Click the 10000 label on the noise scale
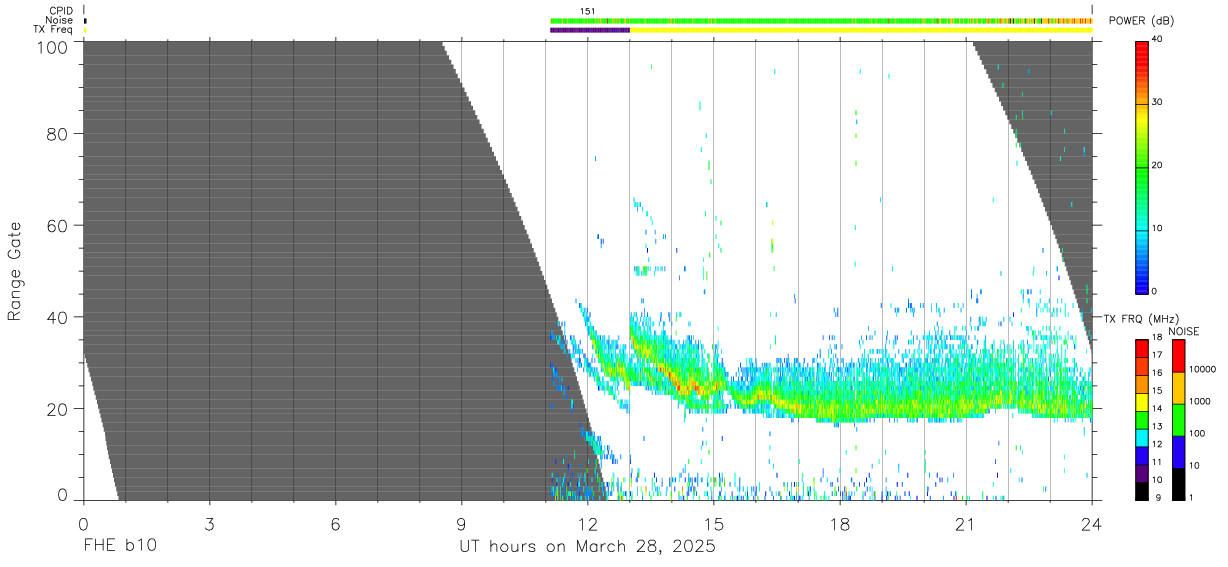Viewport: 1228px width, 567px height. pos(1204,369)
